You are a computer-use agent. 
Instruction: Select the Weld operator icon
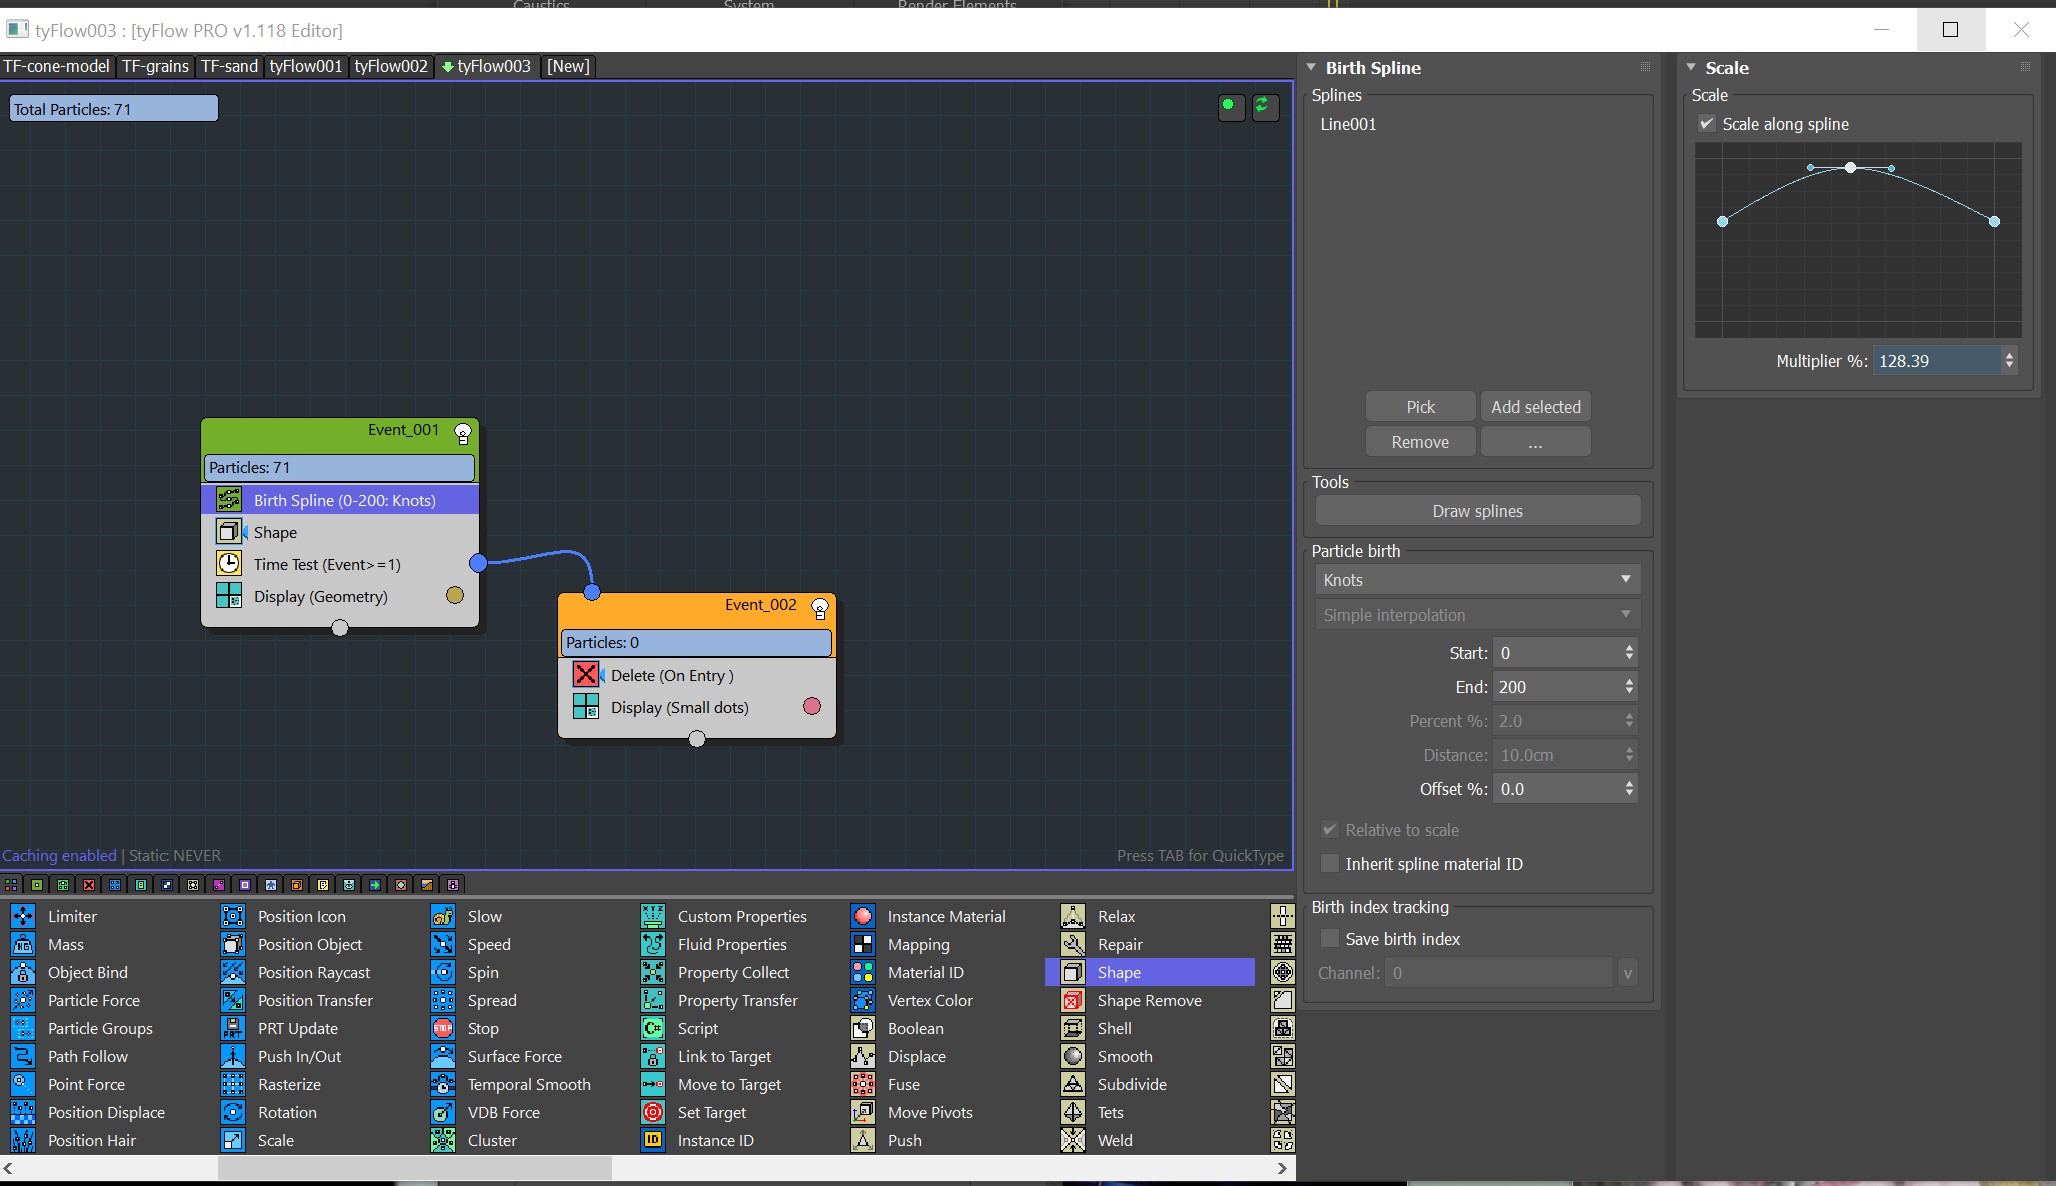[1073, 1140]
